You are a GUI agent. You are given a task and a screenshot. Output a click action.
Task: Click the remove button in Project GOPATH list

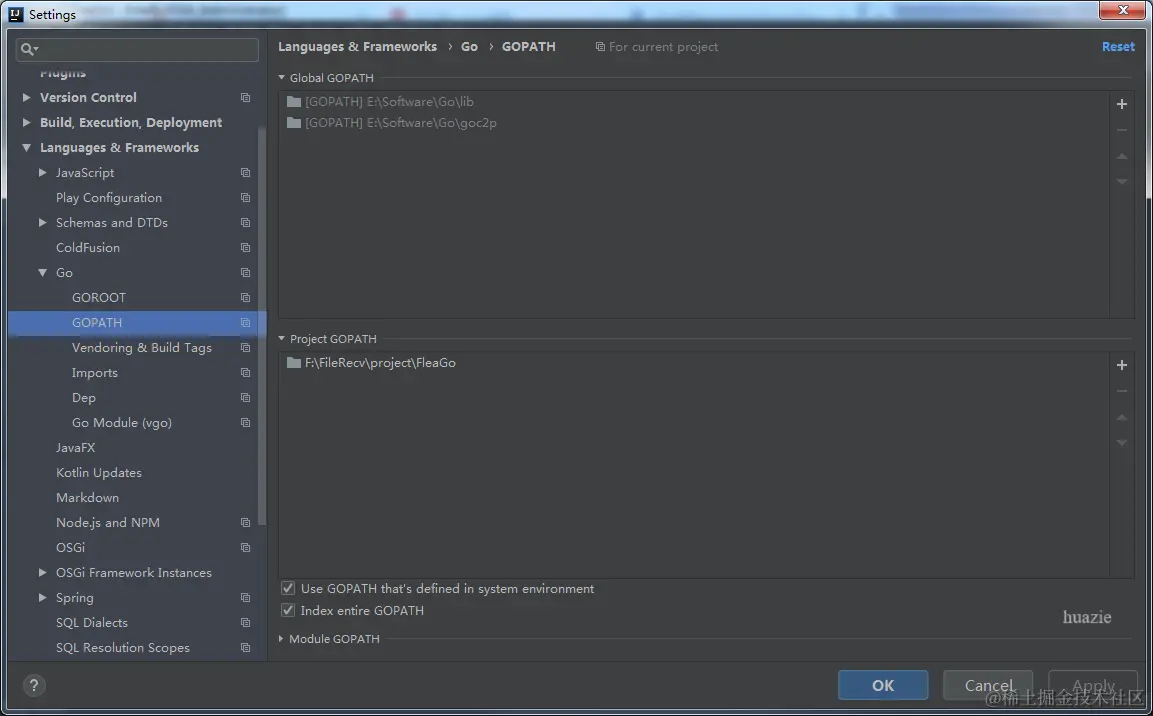[1121, 391]
